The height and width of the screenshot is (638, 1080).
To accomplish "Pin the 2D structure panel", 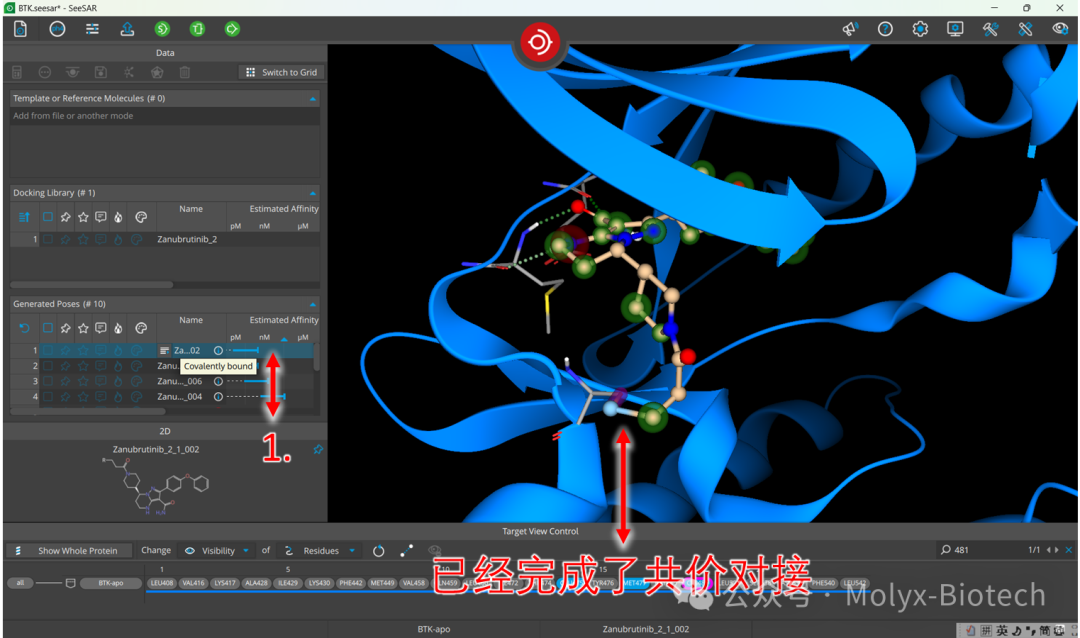I will (318, 449).
